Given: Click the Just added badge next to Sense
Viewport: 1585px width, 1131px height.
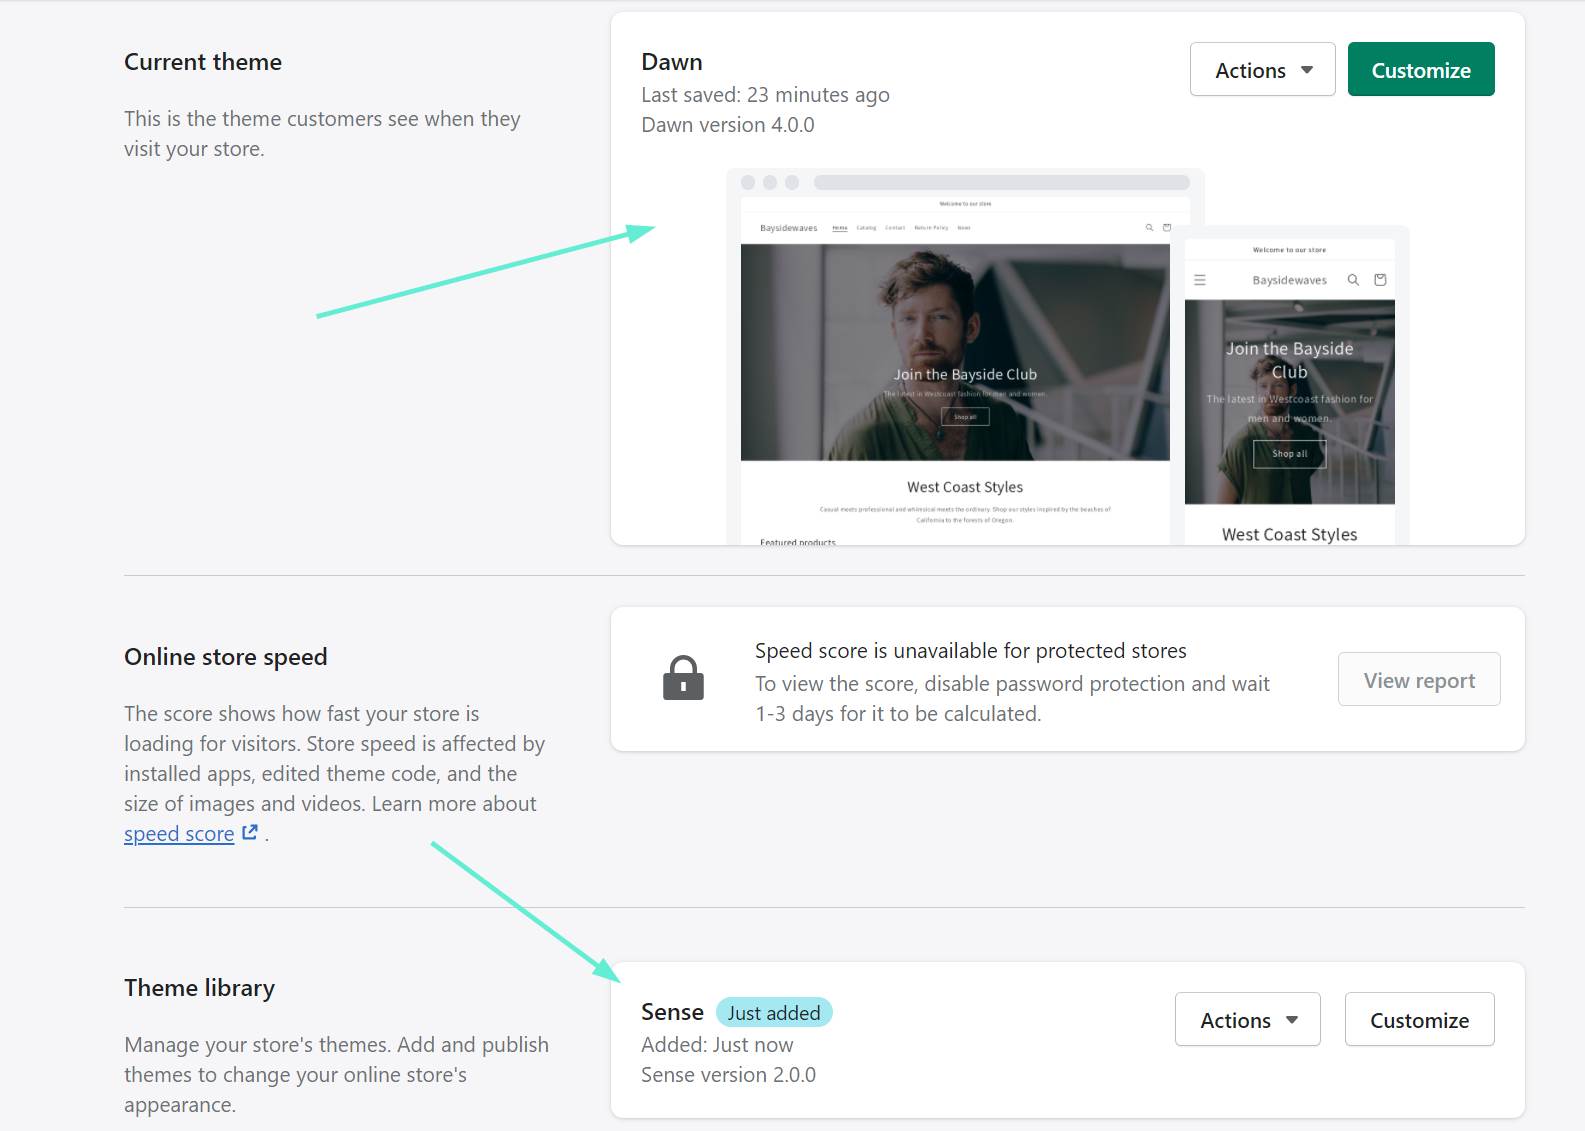Looking at the screenshot, I should click(x=773, y=1013).
